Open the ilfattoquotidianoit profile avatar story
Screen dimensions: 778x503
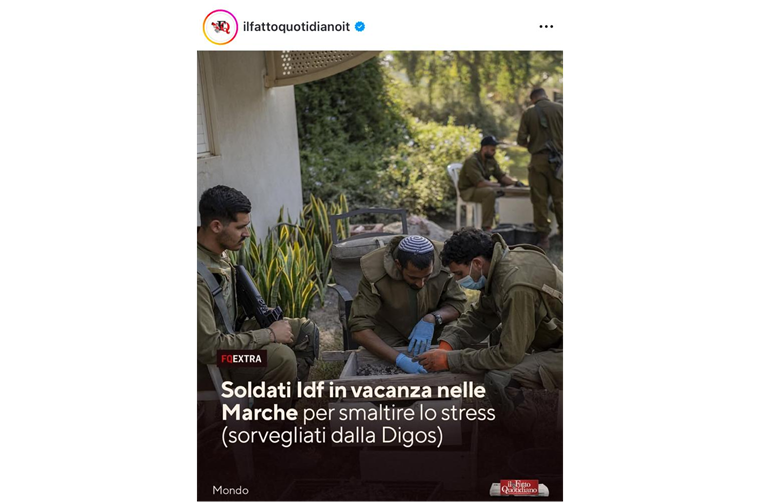coord(220,27)
